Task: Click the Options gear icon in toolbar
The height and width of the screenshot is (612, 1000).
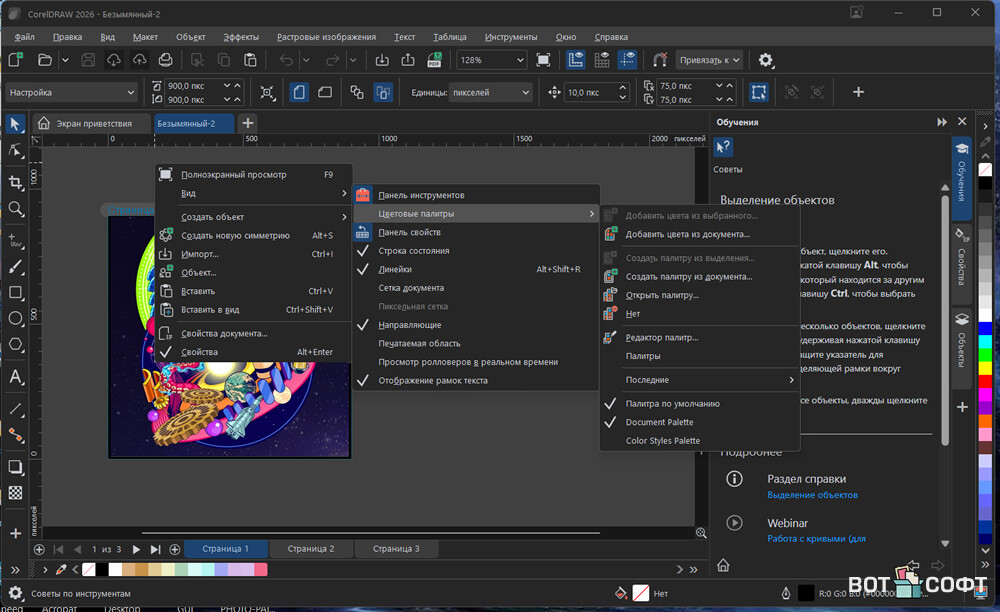Action: pyautogui.click(x=766, y=60)
